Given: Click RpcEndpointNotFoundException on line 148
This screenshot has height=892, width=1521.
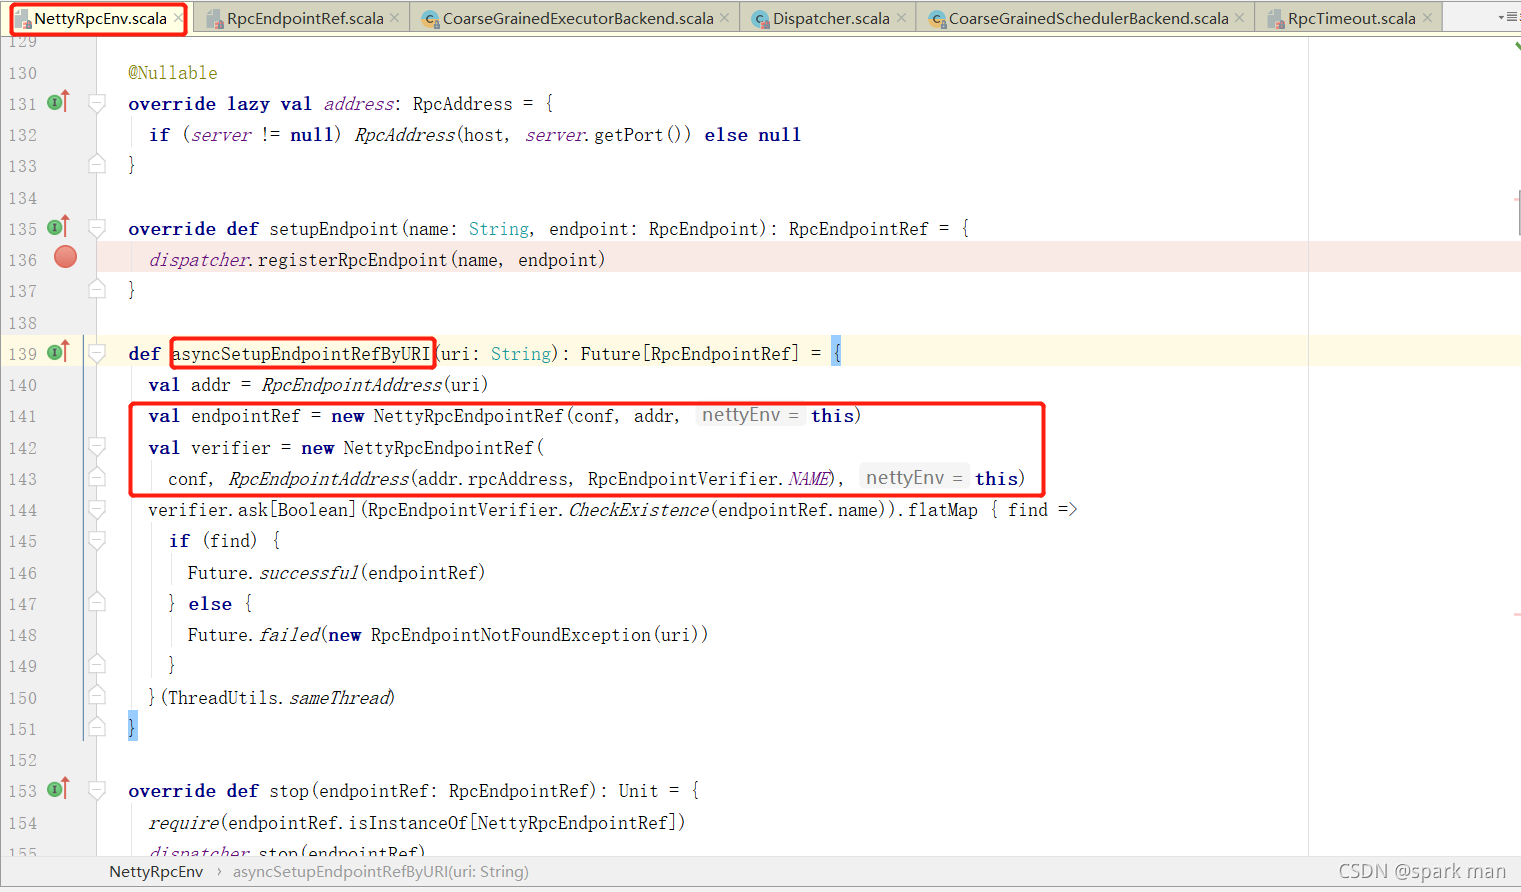Looking at the screenshot, I should [x=510, y=635].
